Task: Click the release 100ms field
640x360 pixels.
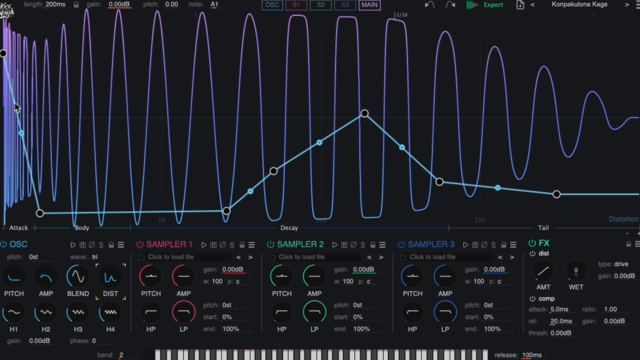Action: [x=532, y=355]
